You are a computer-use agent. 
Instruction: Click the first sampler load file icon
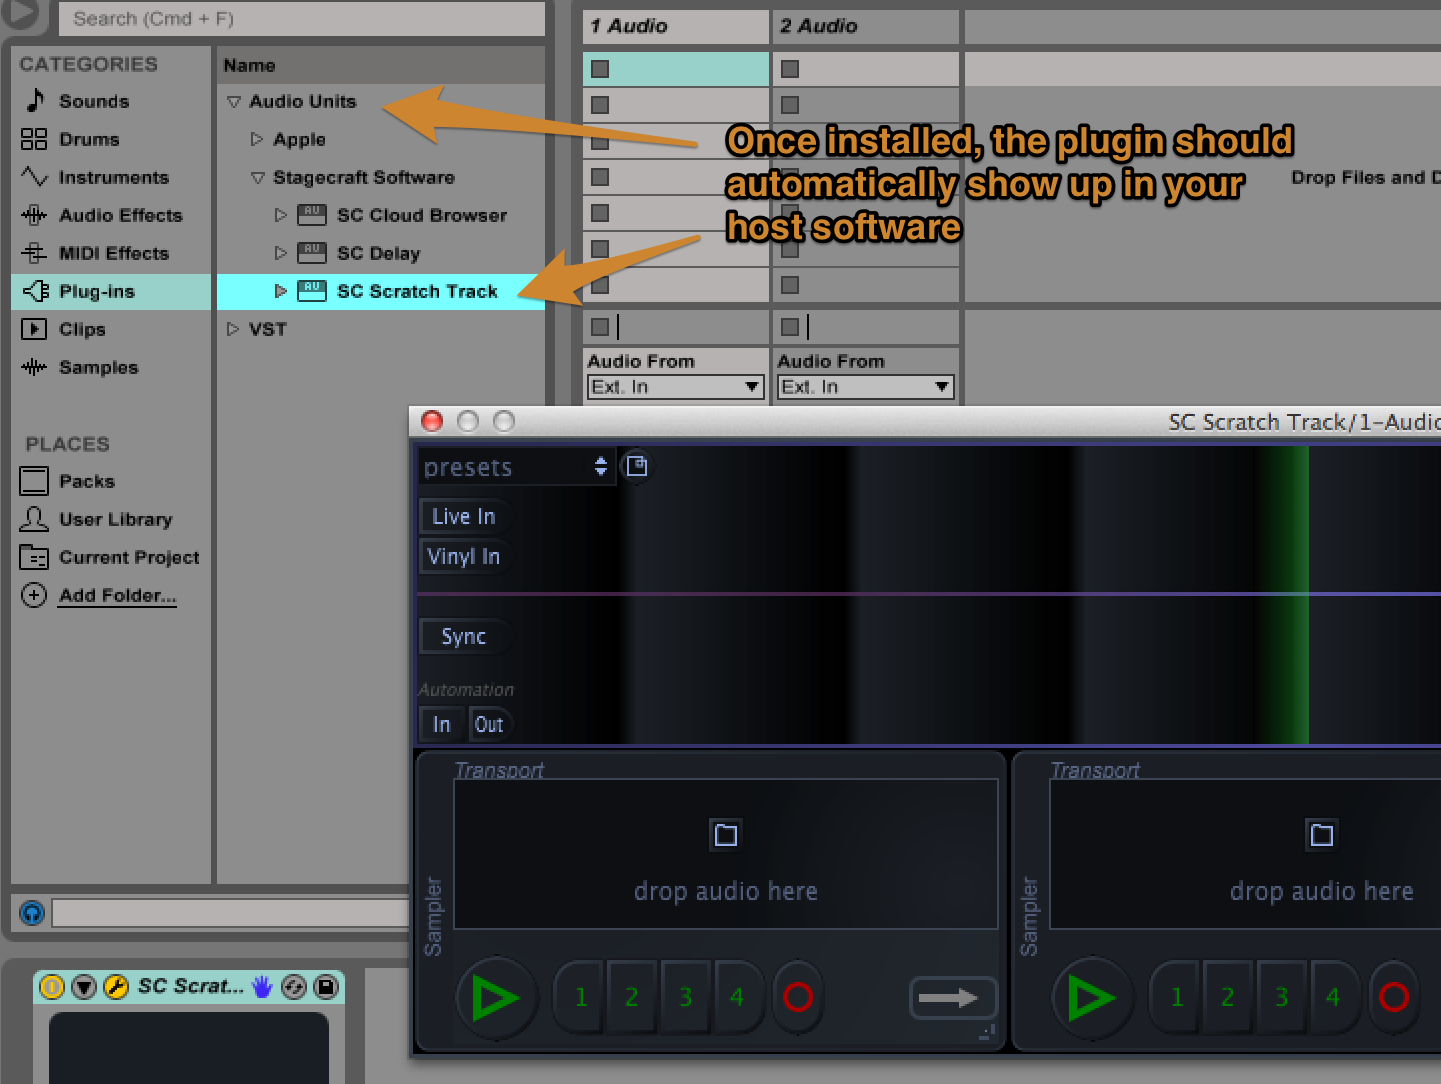click(726, 834)
